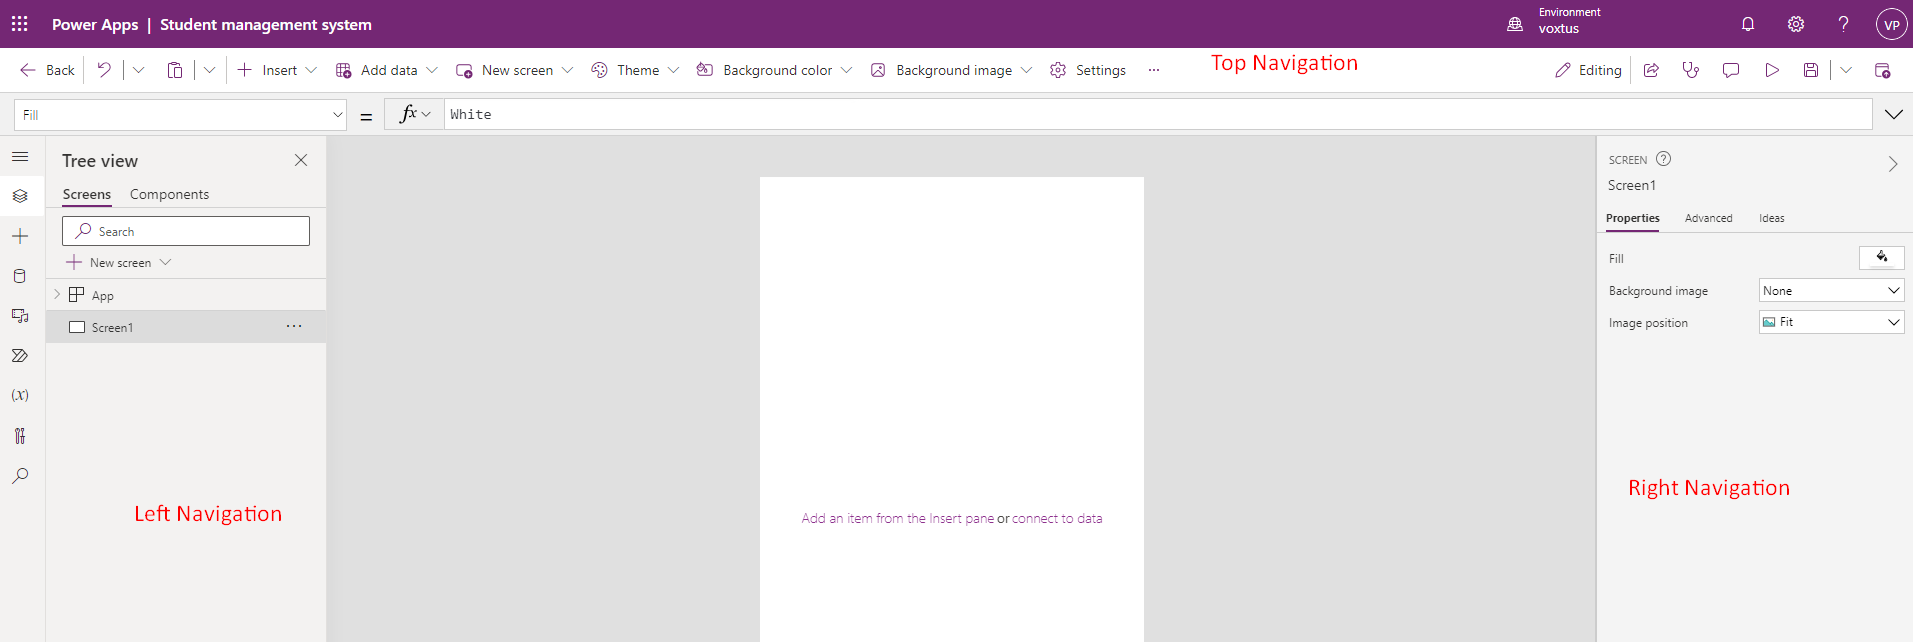Screen dimensions: 1913x642
Task: Collapse the properties pane chevron
Action: [1892, 164]
